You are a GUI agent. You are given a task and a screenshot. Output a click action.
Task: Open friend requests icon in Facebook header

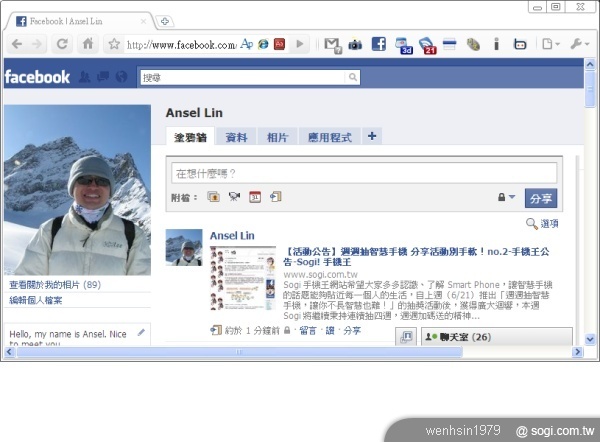(85, 77)
